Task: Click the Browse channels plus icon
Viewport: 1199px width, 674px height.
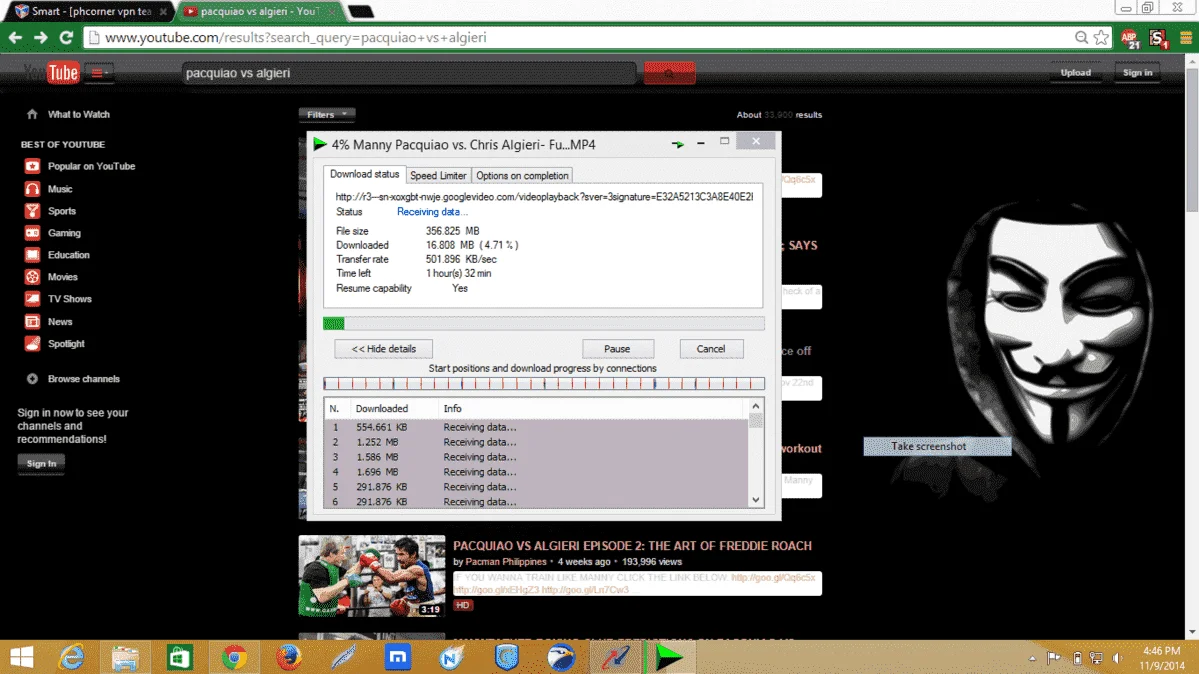Action: (32, 379)
